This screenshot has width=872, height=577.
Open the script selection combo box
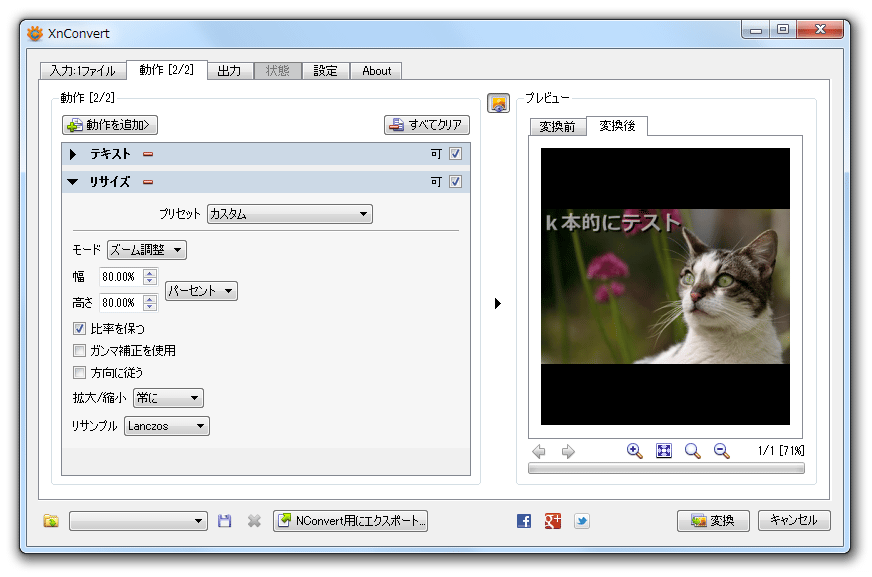pyautogui.click(x=138, y=521)
